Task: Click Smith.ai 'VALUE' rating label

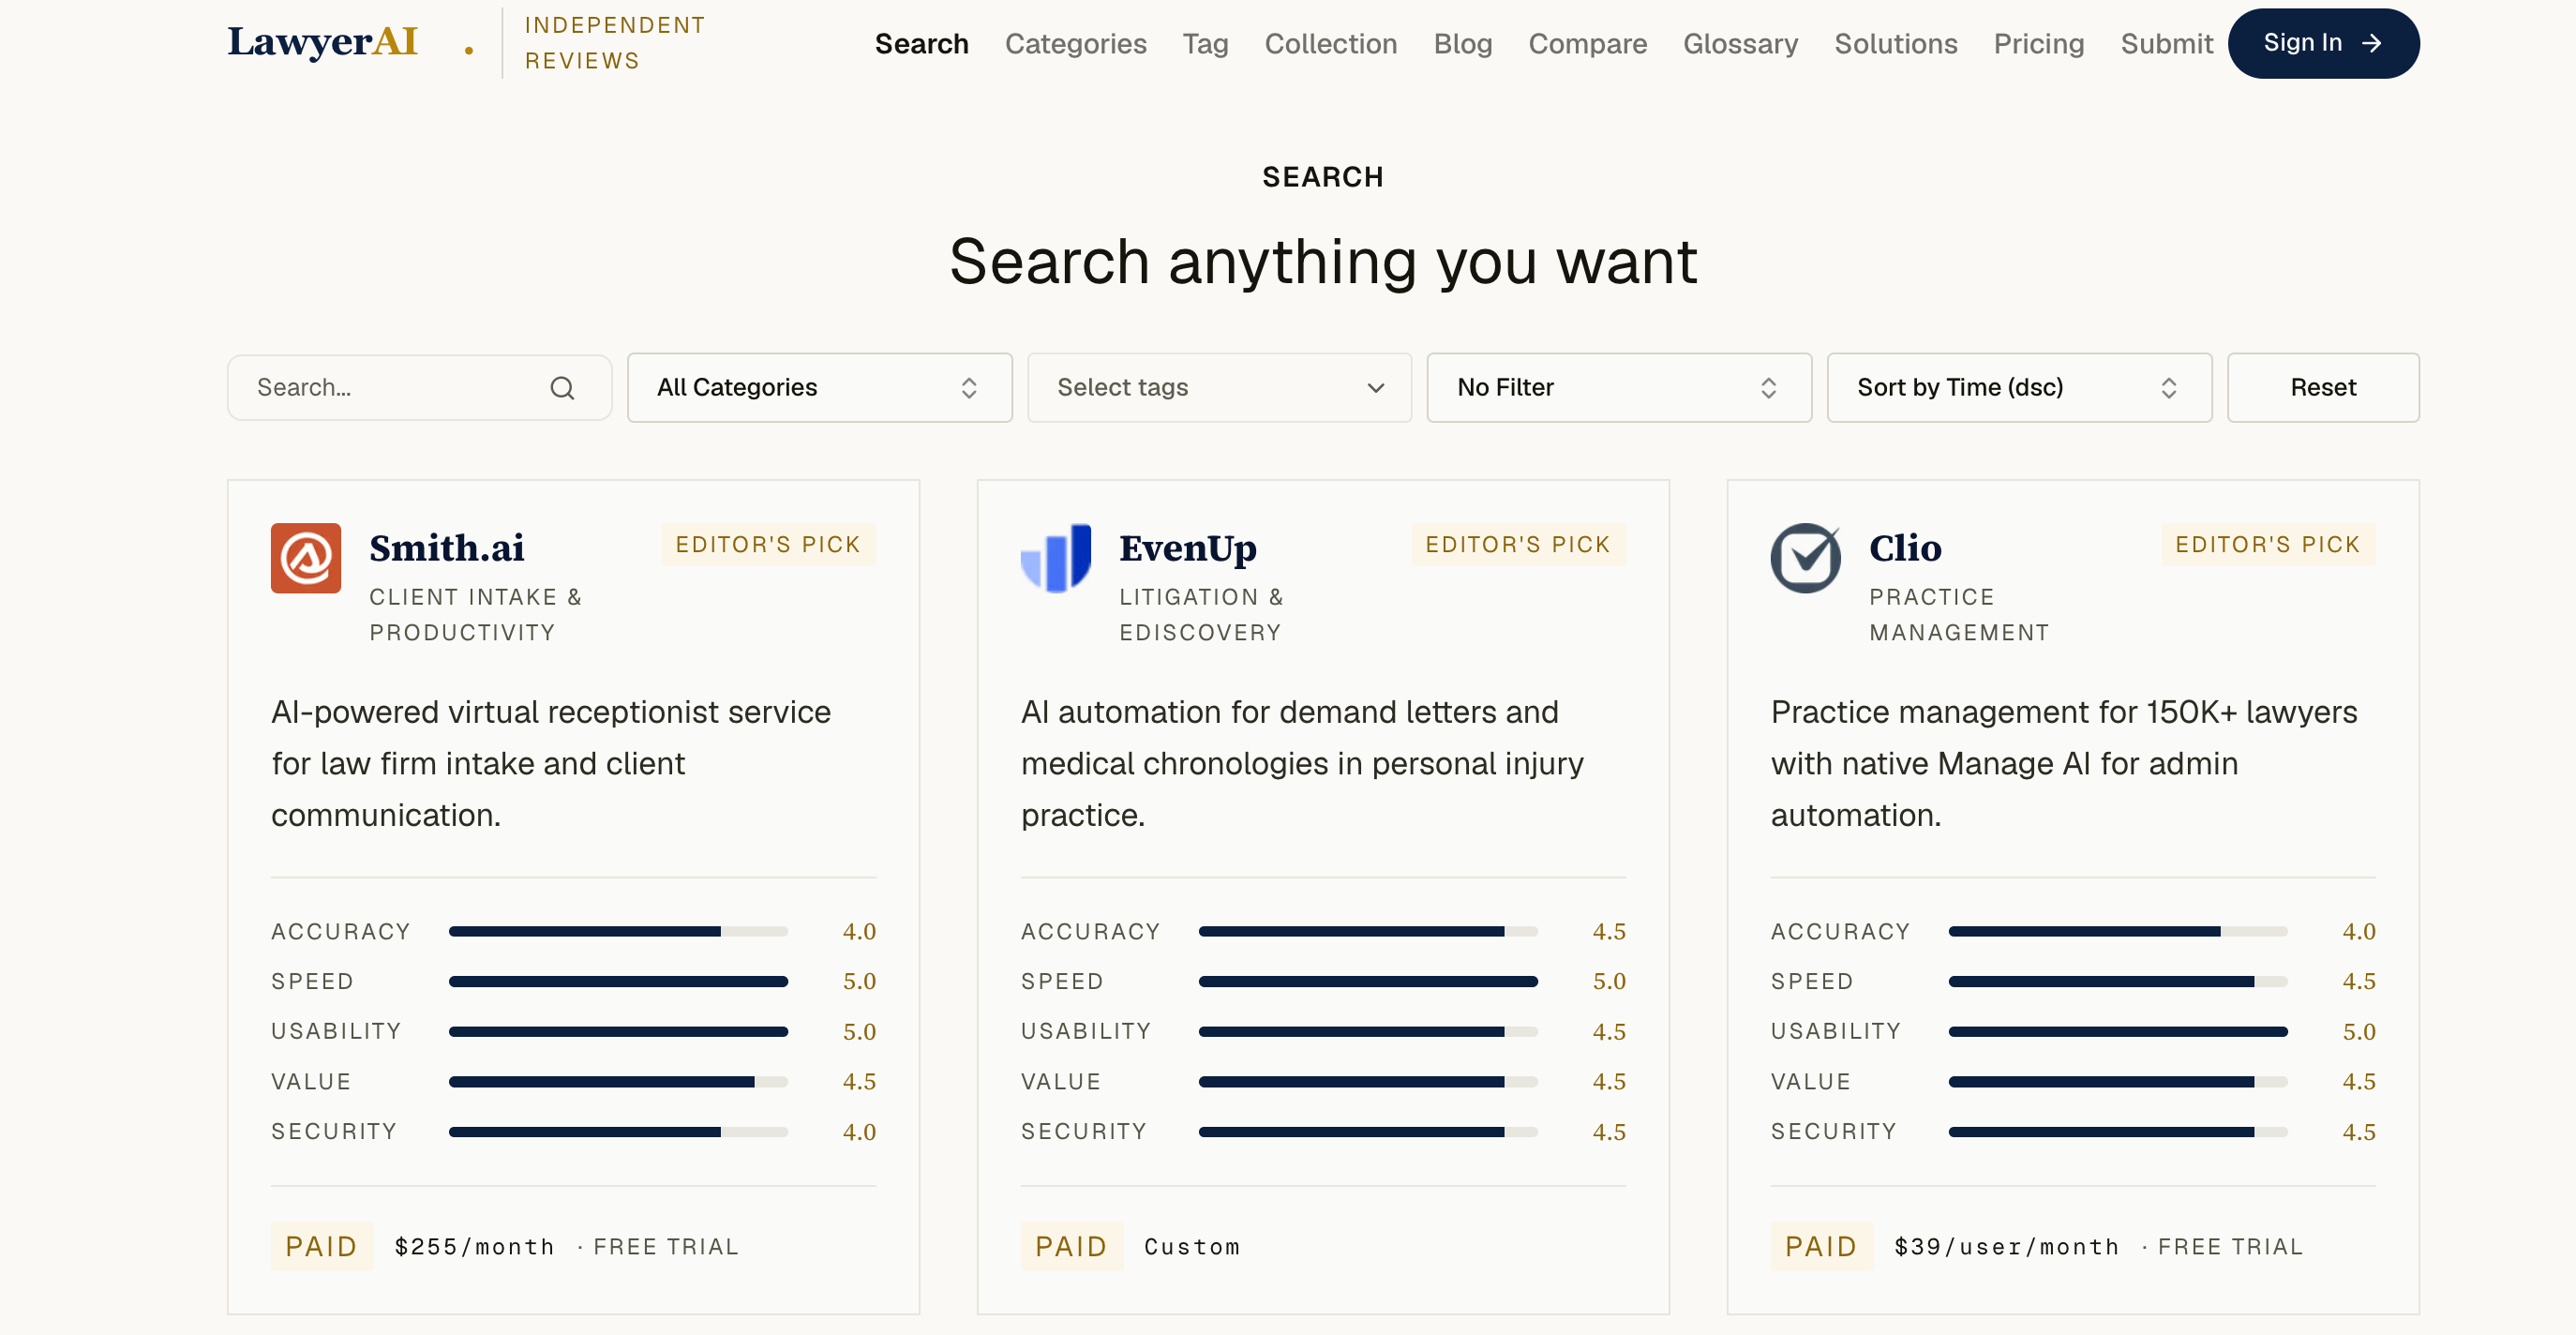Action: tap(311, 1082)
